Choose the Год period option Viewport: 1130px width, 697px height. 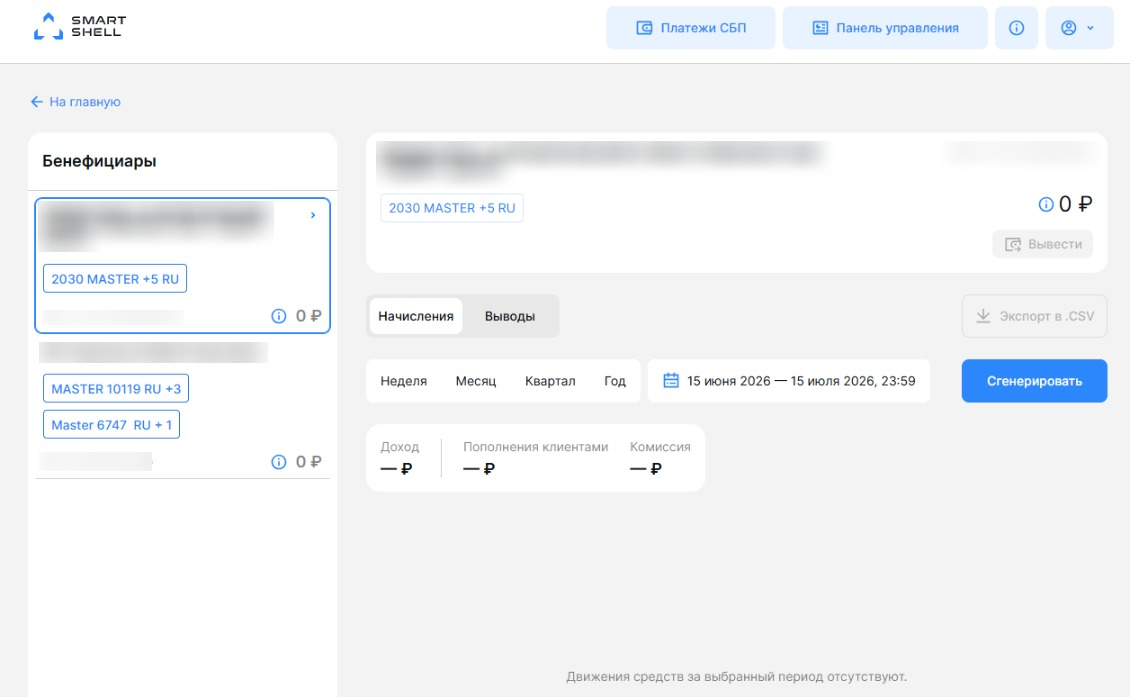pyautogui.click(x=615, y=381)
